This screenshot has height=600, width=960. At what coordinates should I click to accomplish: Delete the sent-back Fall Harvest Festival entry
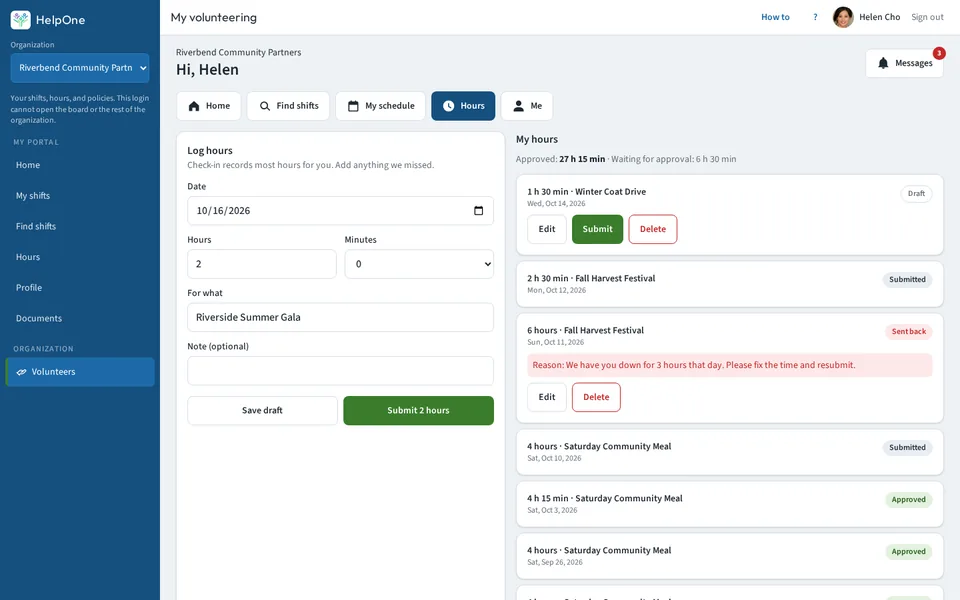pyautogui.click(x=596, y=397)
